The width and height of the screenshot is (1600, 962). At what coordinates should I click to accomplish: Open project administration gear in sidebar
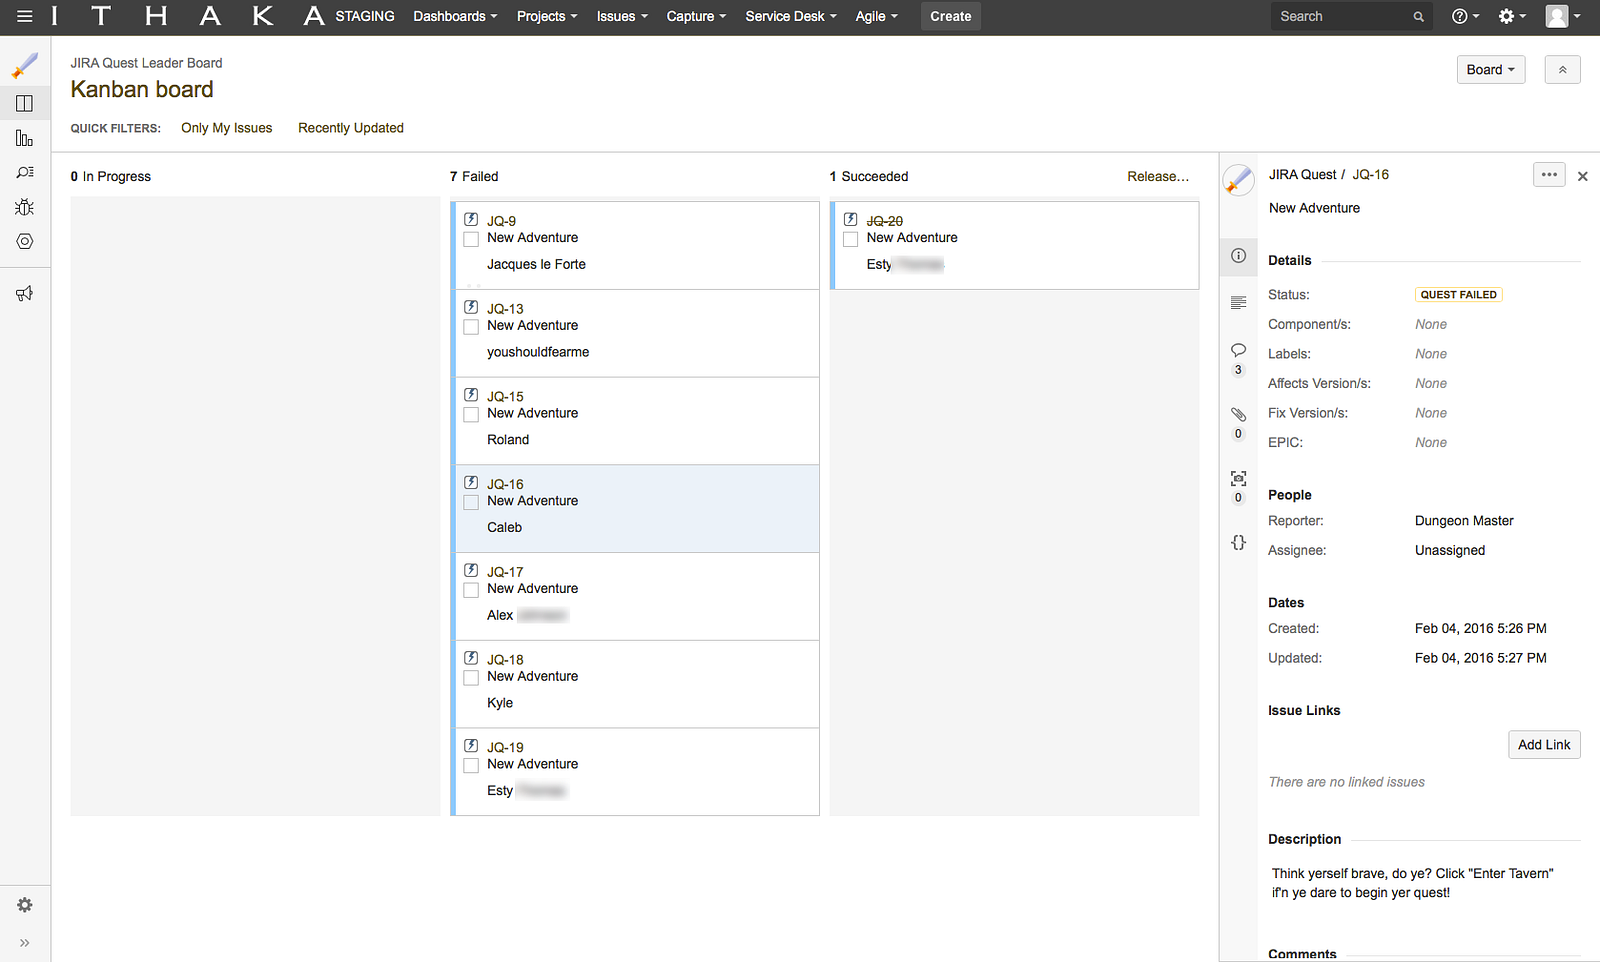pyautogui.click(x=25, y=905)
